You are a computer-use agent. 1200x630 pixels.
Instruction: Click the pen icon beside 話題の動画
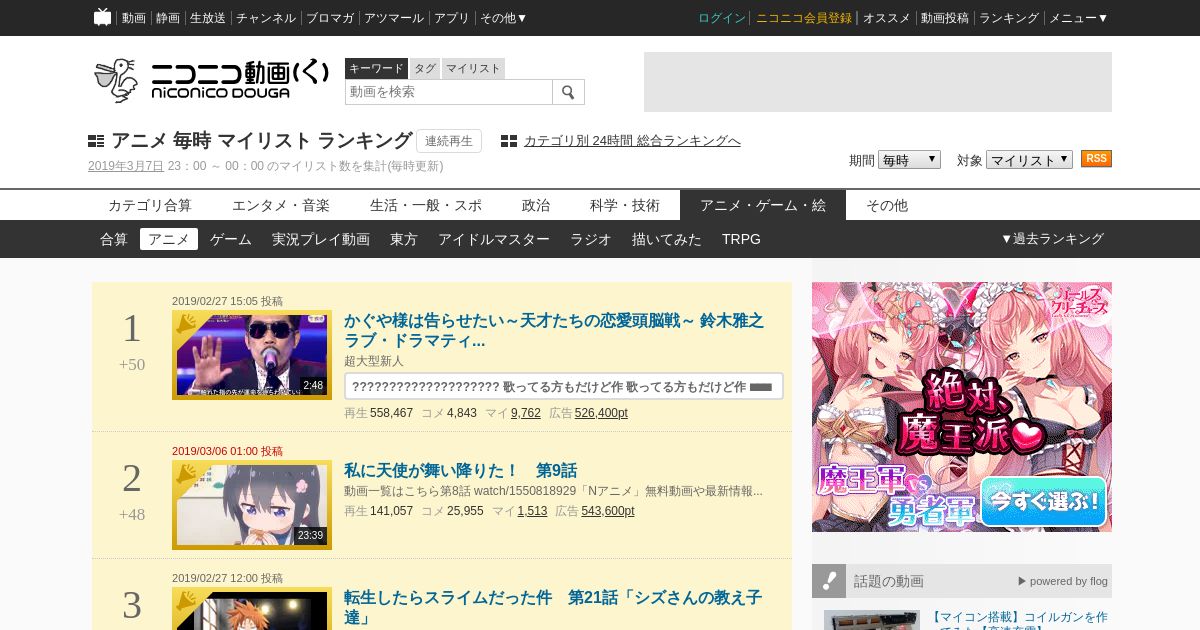point(829,581)
